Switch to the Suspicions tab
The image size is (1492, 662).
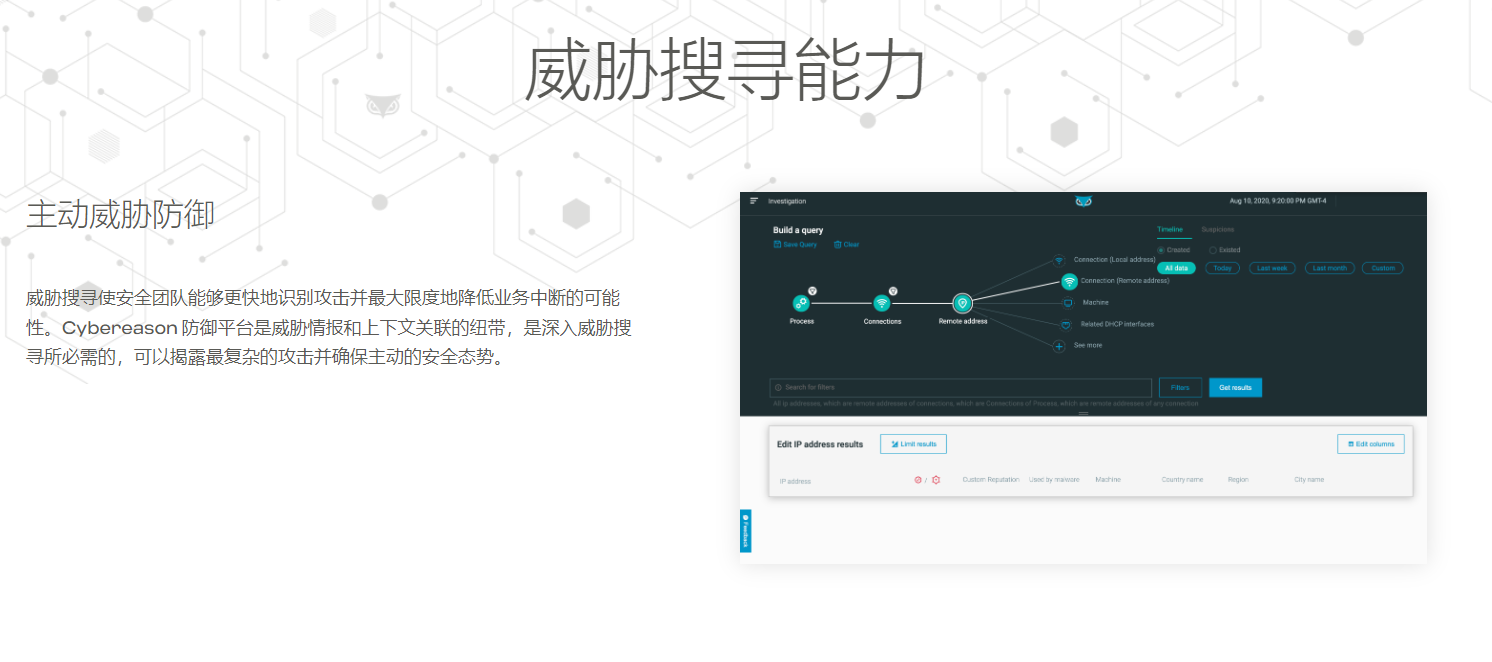point(1217,230)
